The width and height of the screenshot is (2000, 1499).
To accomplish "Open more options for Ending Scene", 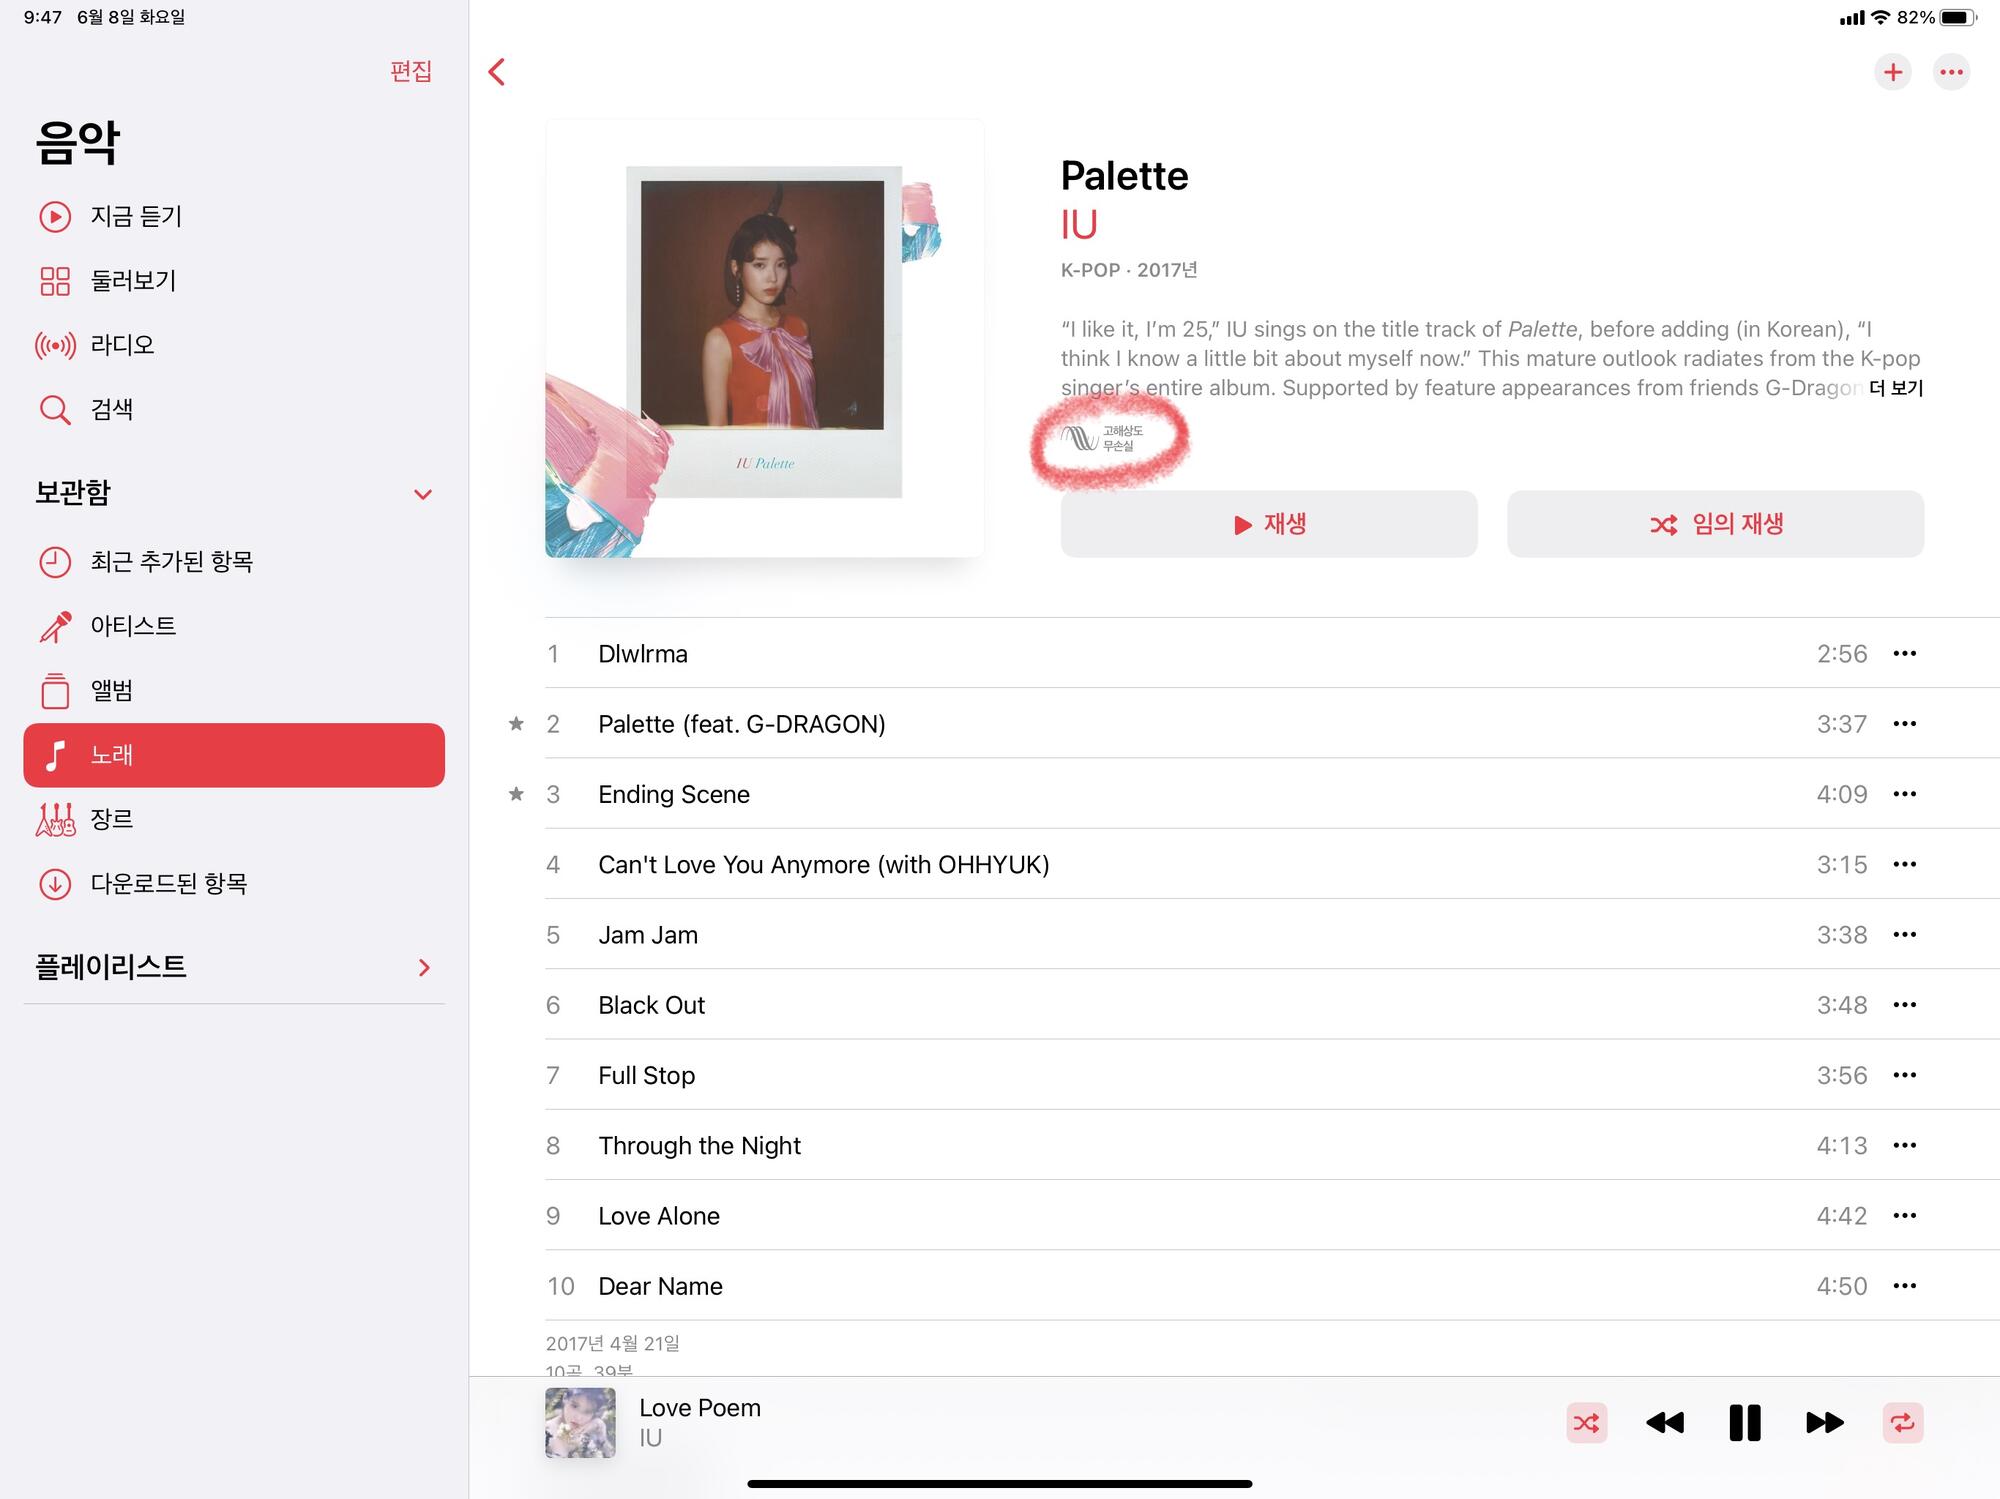I will coord(1904,794).
